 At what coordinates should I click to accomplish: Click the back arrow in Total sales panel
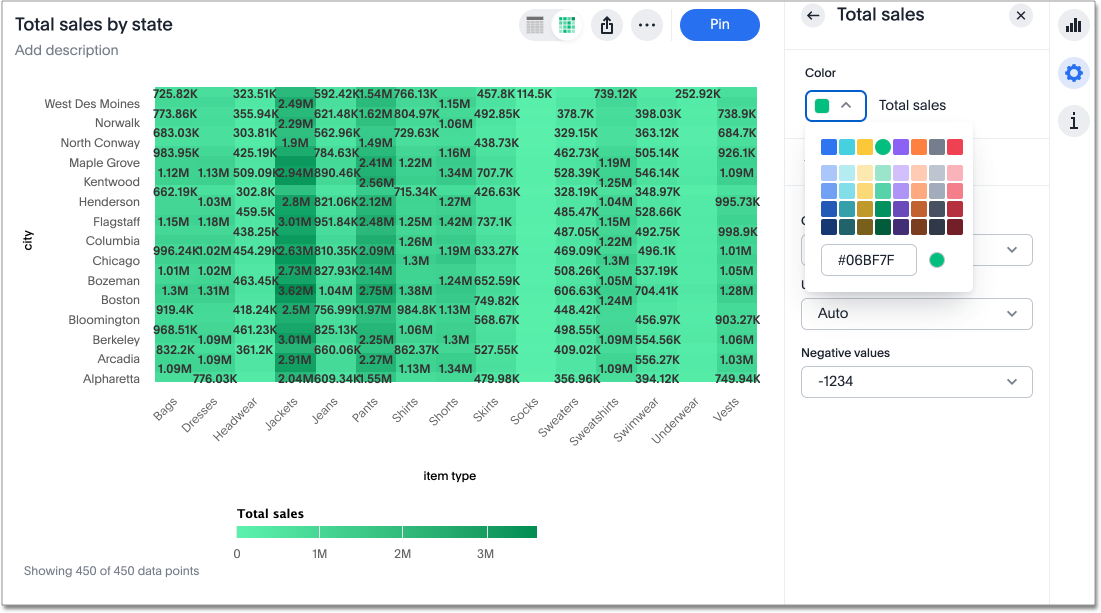pyautogui.click(x=812, y=16)
